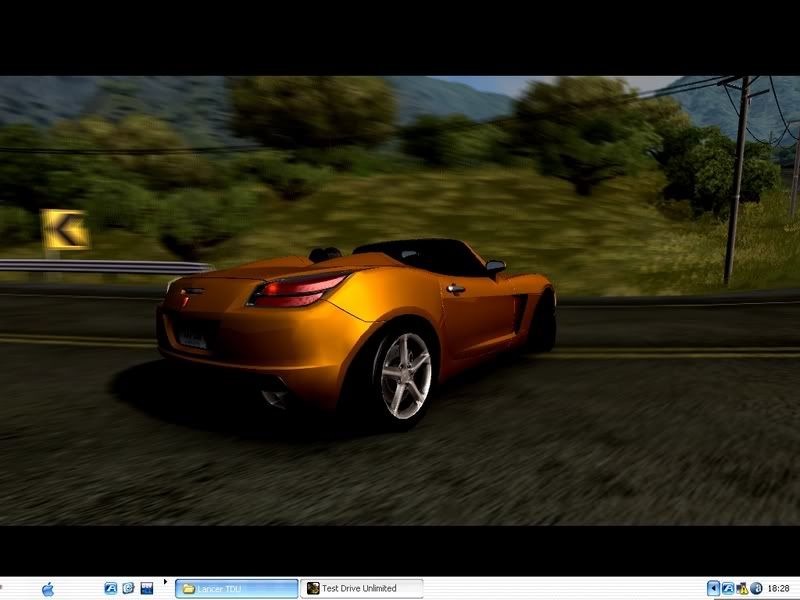Open the Apple logo start menu
This screenshot has height=600, width=800.
(48, 589)
